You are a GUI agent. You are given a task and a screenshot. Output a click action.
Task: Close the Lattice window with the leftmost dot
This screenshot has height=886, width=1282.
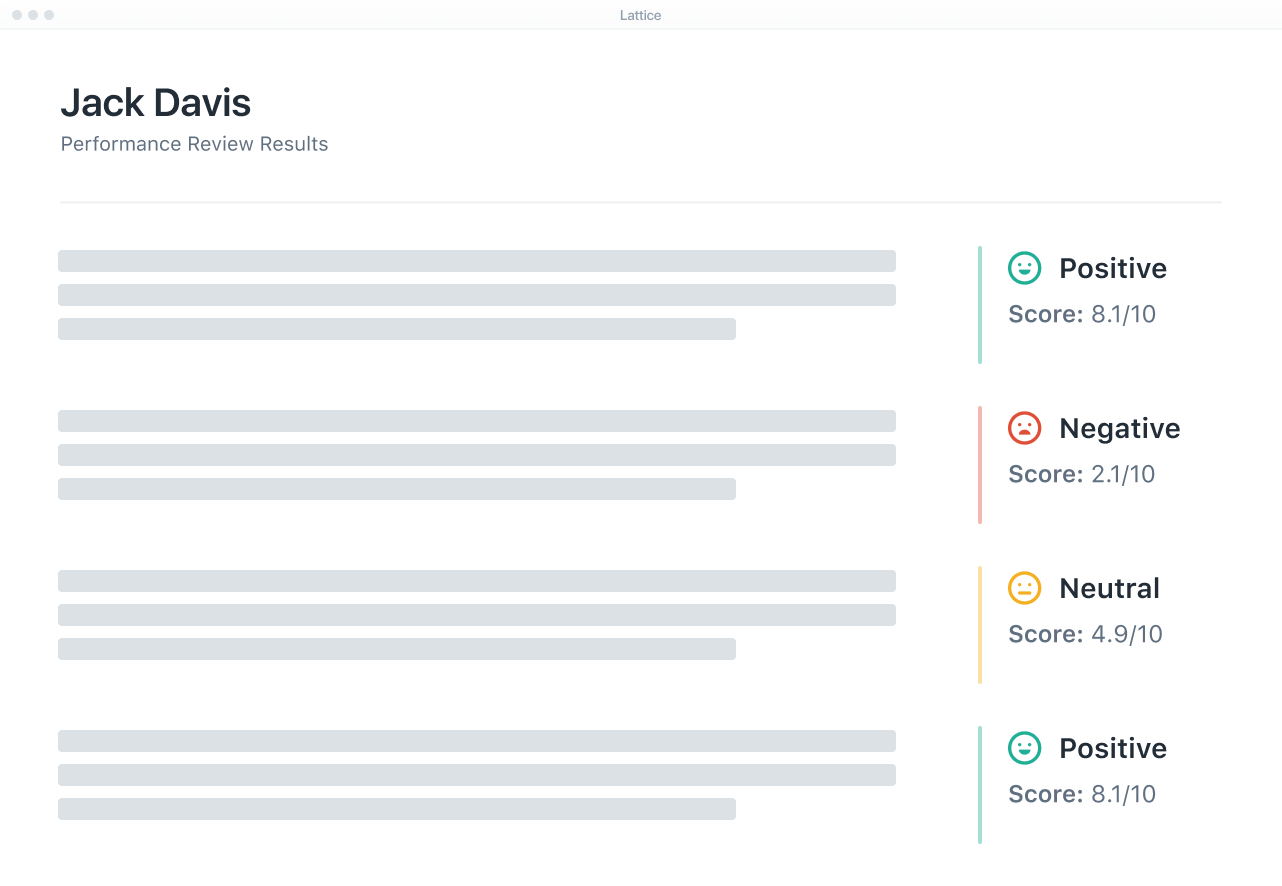[x=17, y=15]
